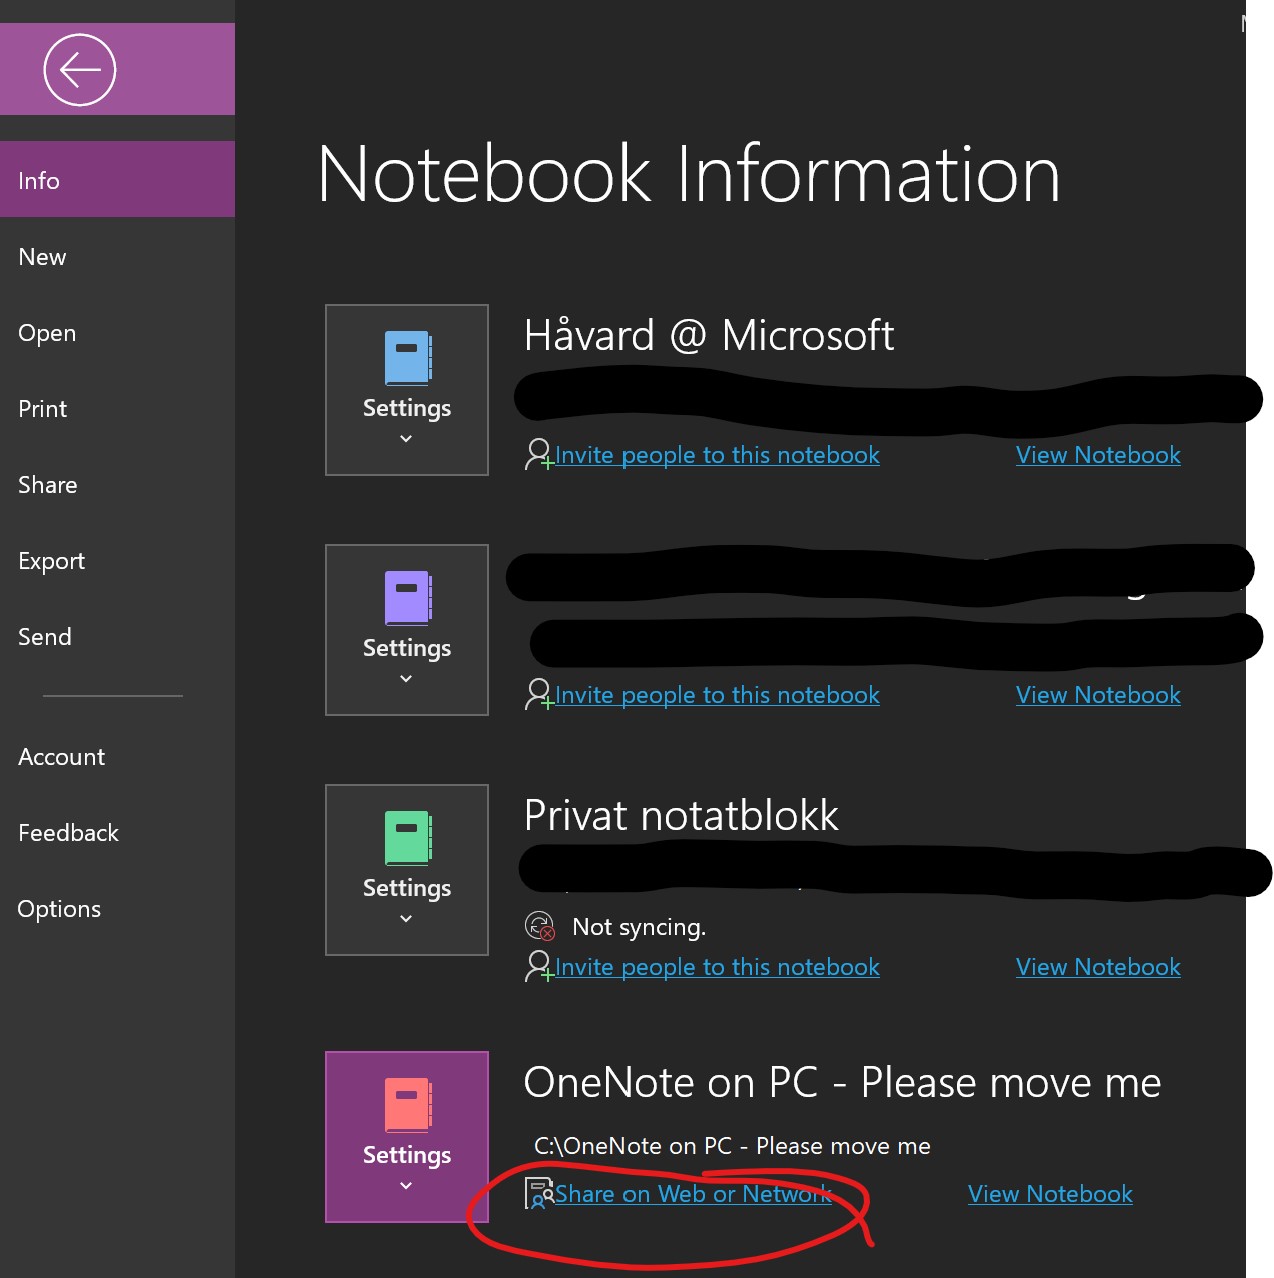Open the Settings dropdown for OneNote on PC
The width and height of the screenshot is (1274, 1278).
pyautogui.click(x=406, y=1185)
